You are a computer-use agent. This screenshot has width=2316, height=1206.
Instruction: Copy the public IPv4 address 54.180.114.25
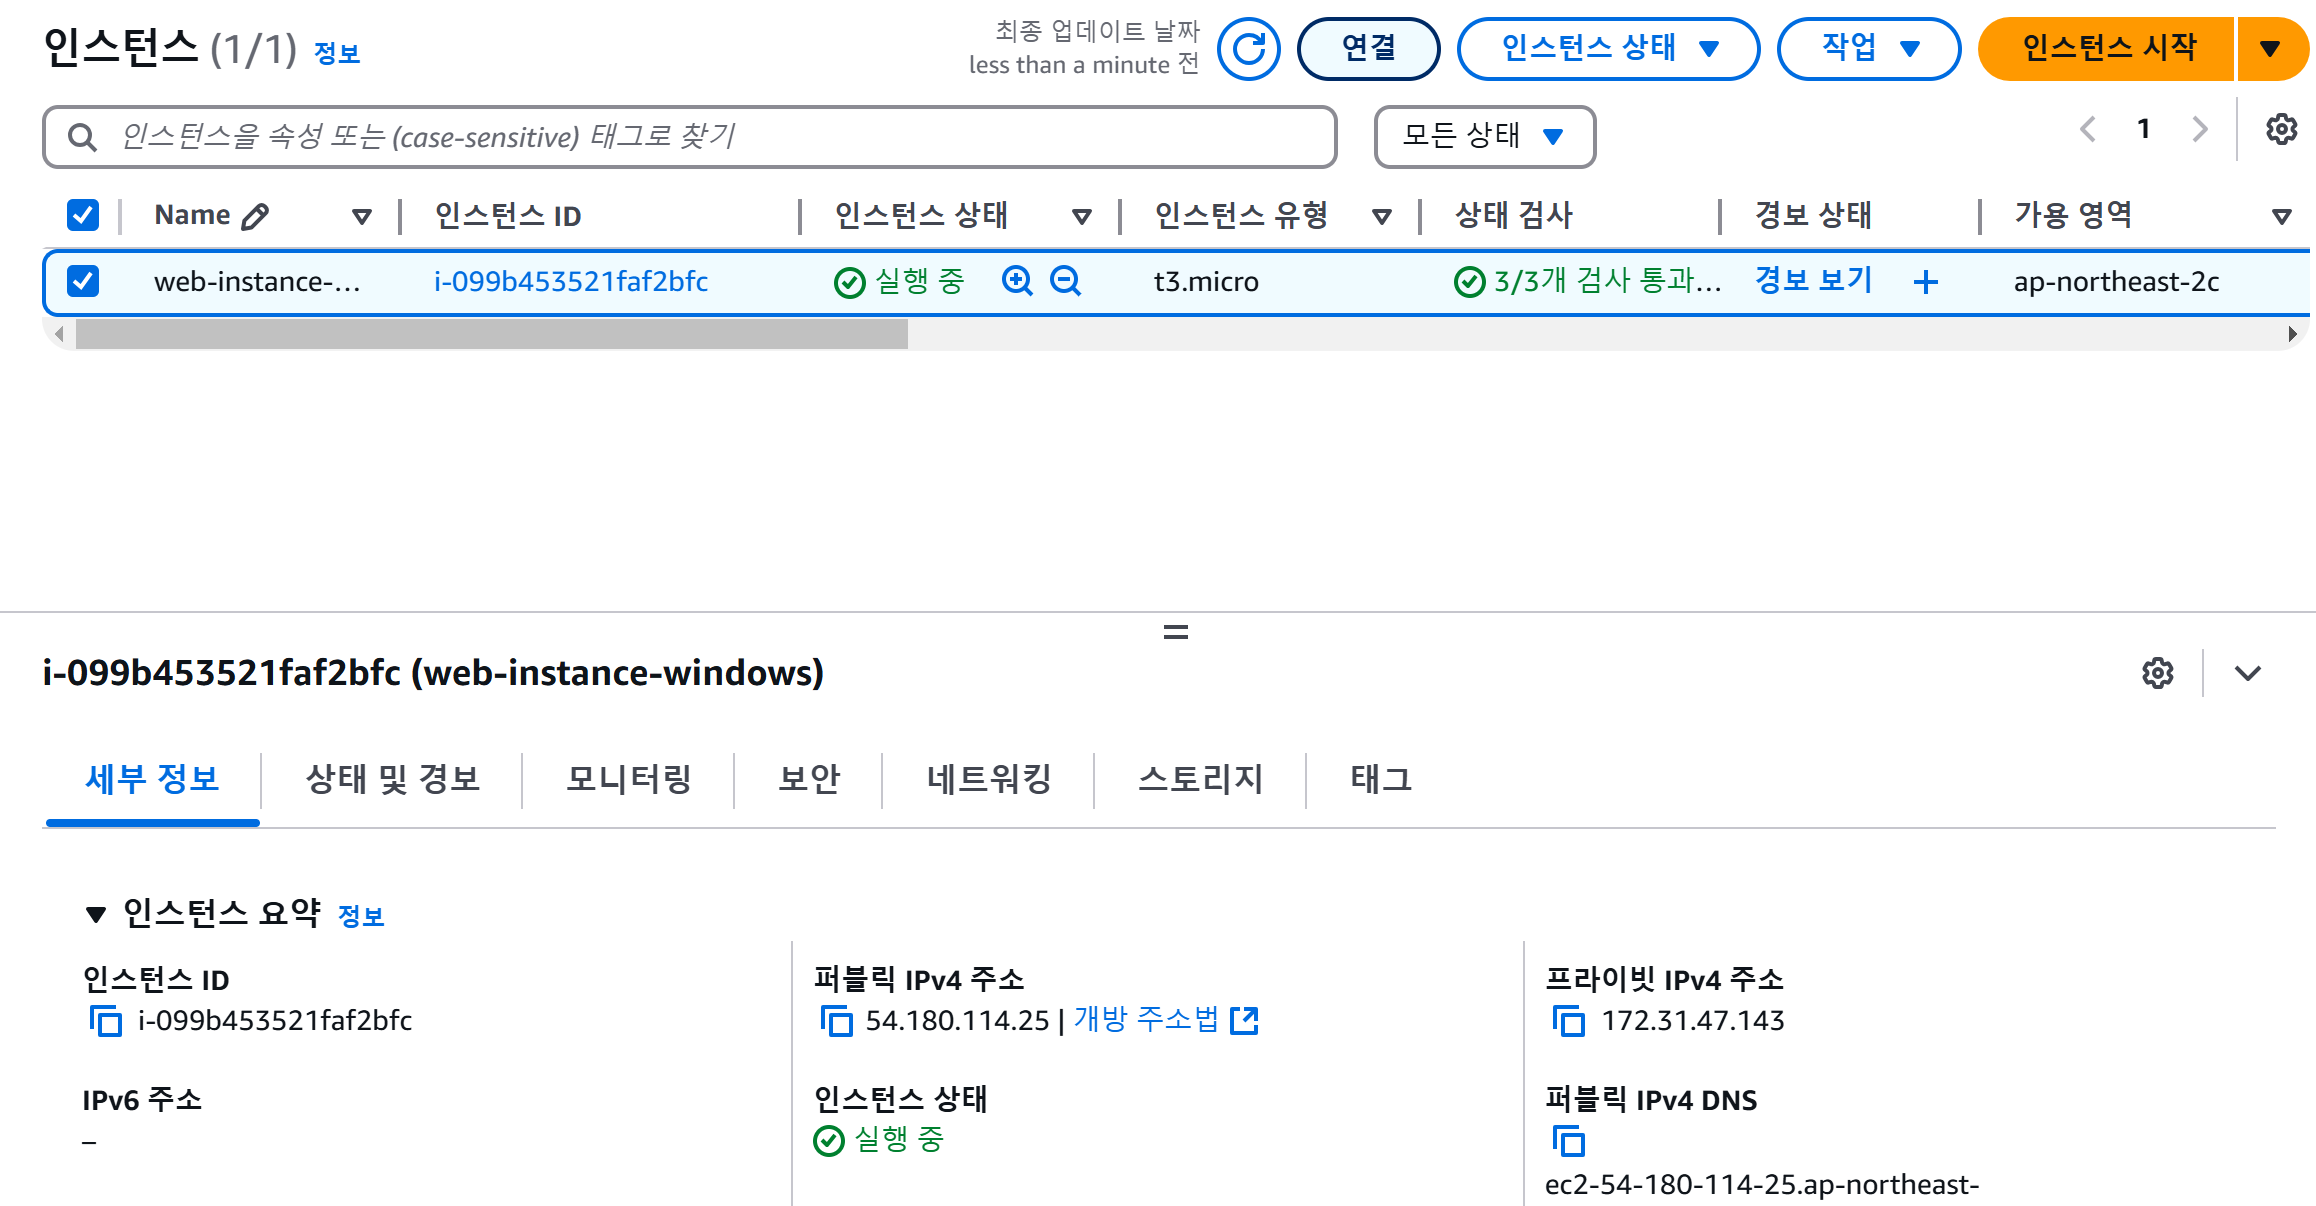pyautogui.click(x=836, y=1021)
